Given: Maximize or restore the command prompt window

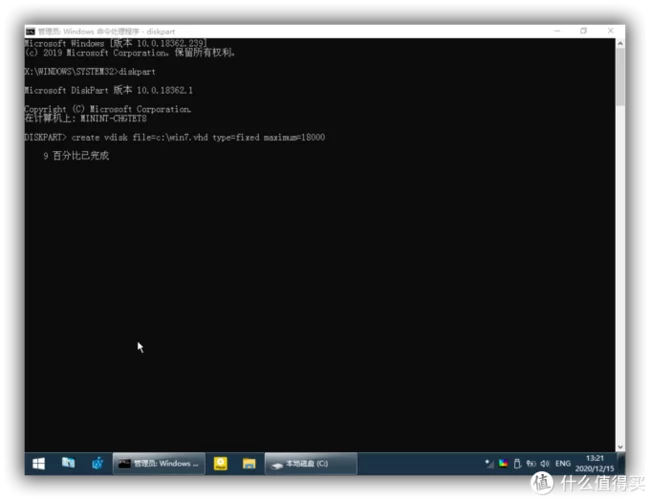Looking at the screenshot, I should (584, 31).
